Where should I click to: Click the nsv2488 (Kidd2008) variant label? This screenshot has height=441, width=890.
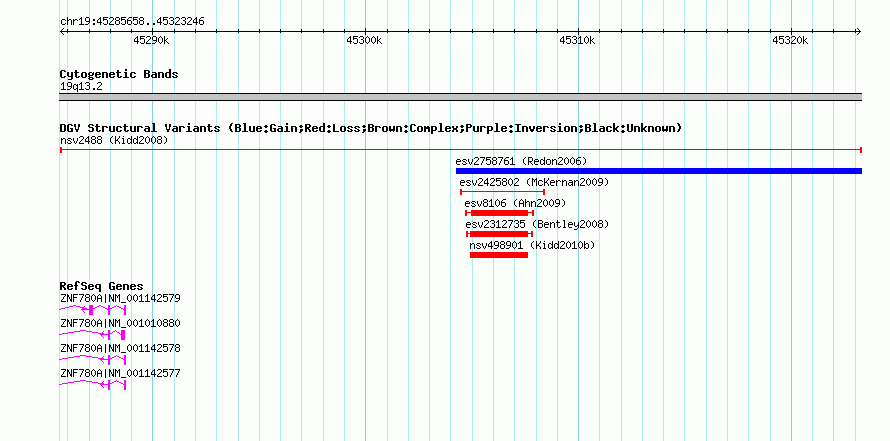pos(114,140)
